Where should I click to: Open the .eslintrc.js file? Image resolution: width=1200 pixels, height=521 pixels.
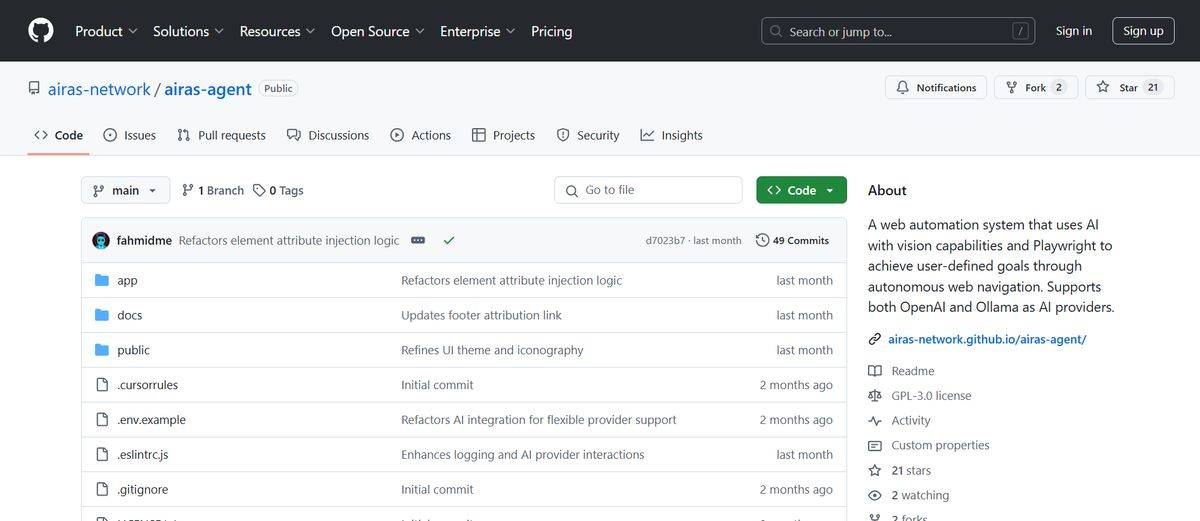(x=142, y=454)
